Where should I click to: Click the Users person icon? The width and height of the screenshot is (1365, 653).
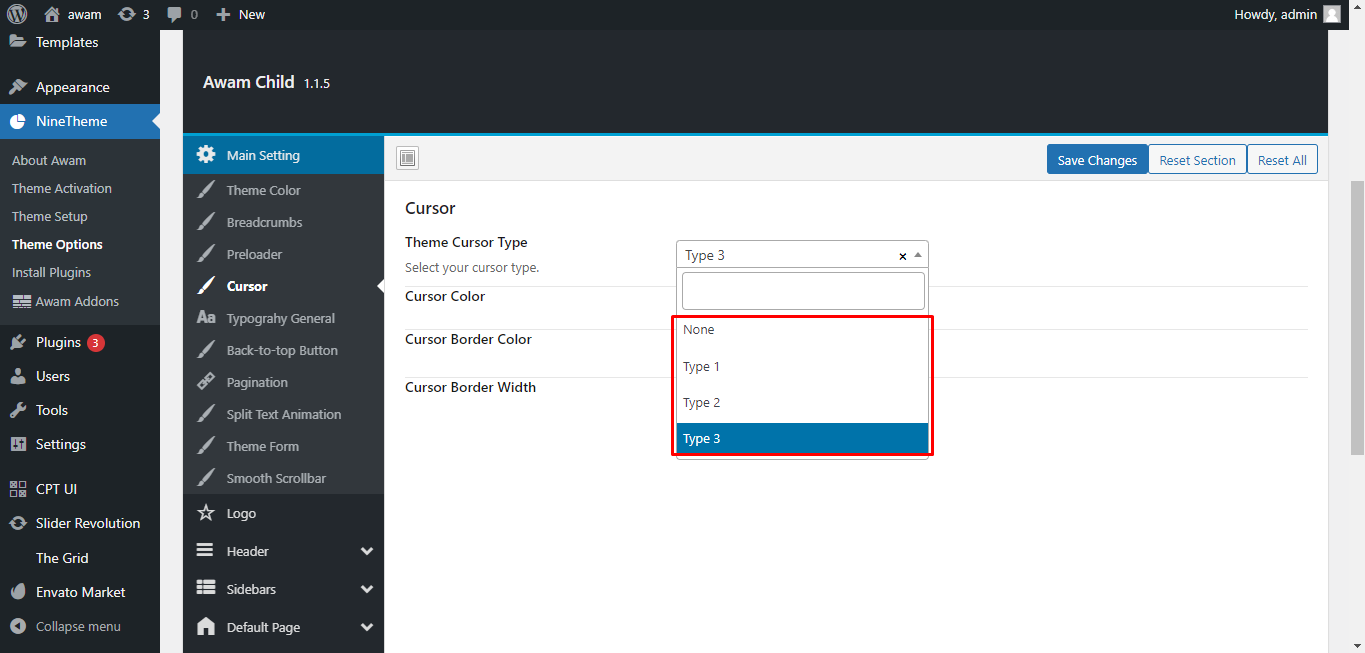tap(18, 376)
